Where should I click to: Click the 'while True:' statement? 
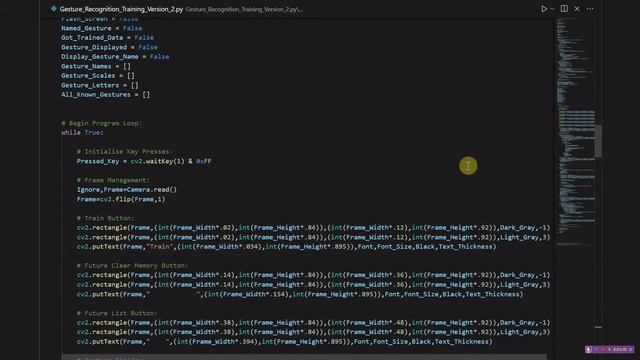coord(82,133)
